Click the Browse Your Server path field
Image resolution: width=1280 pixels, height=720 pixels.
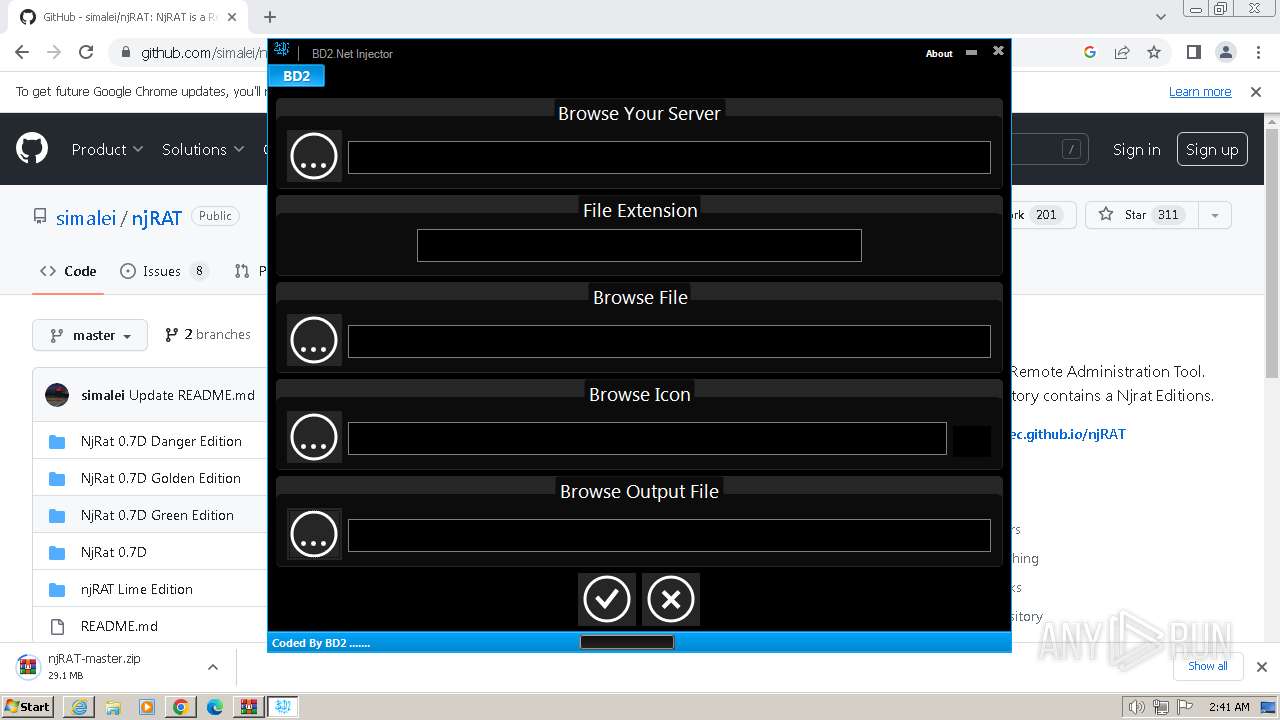[x=669, y=157]
